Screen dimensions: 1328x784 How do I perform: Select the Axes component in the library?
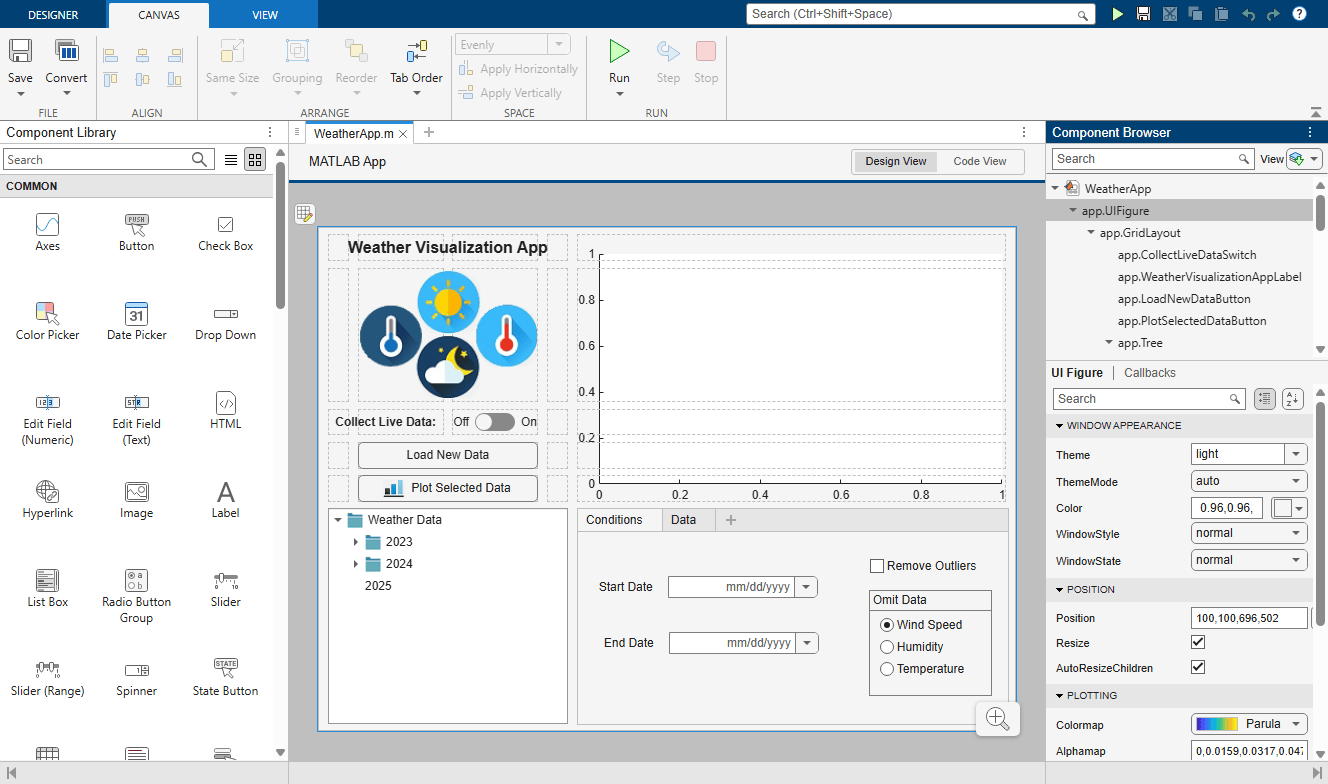click(47, 232)
